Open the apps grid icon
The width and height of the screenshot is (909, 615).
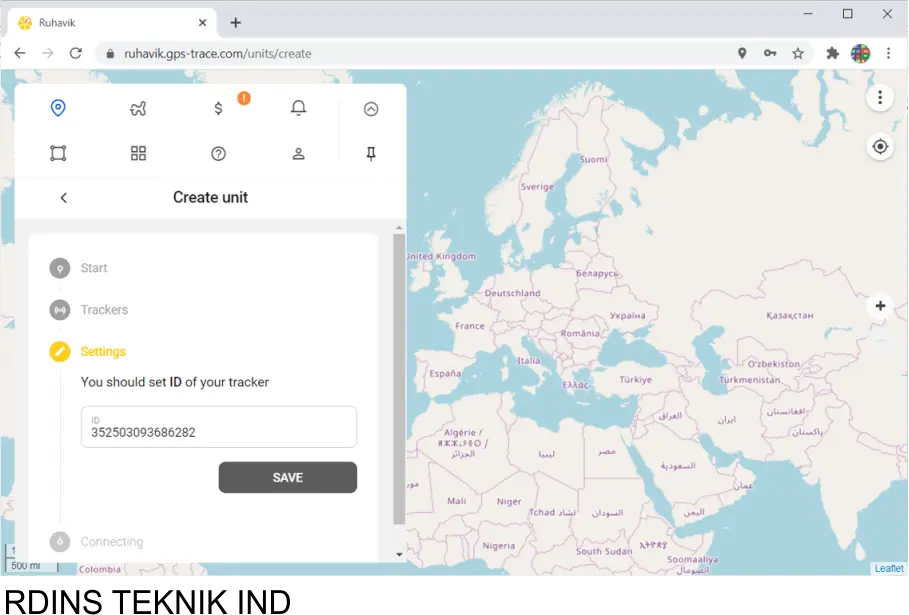(138, 153)
